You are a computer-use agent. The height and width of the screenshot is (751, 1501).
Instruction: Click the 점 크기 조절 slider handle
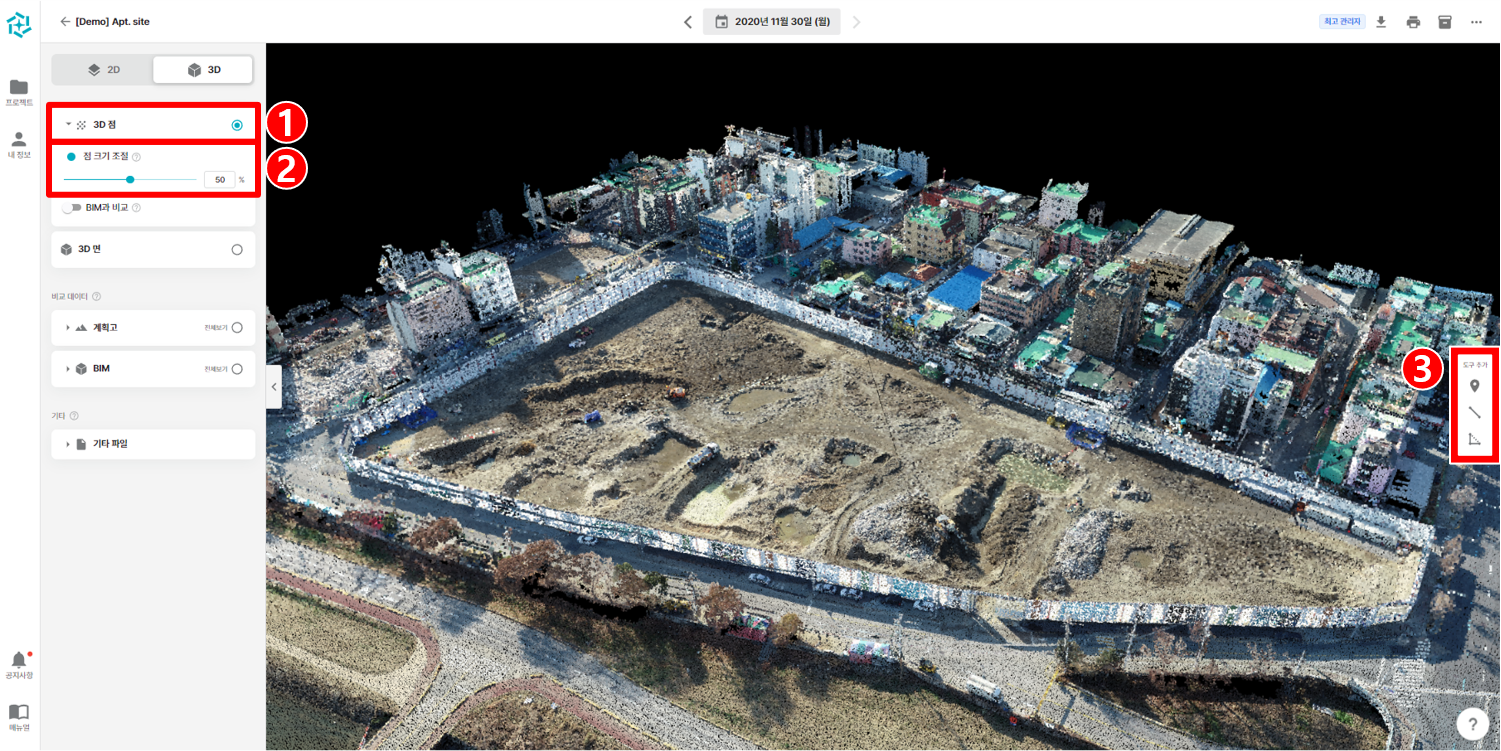pos(130,179)
